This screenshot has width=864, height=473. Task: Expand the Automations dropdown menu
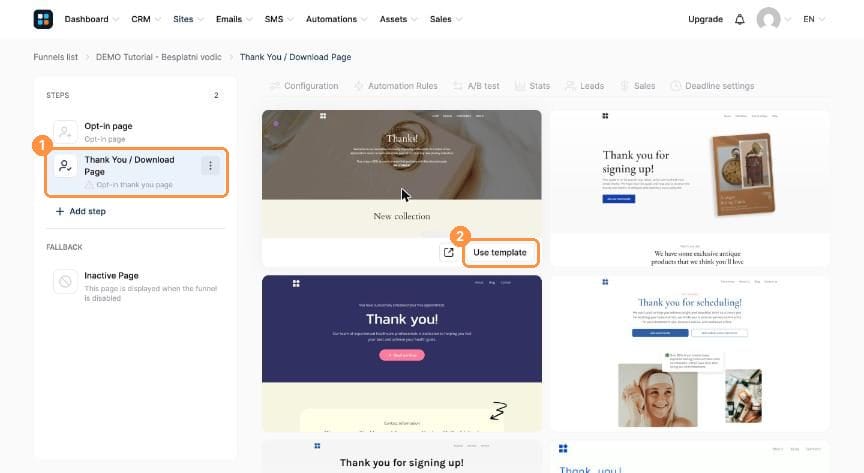336,19
